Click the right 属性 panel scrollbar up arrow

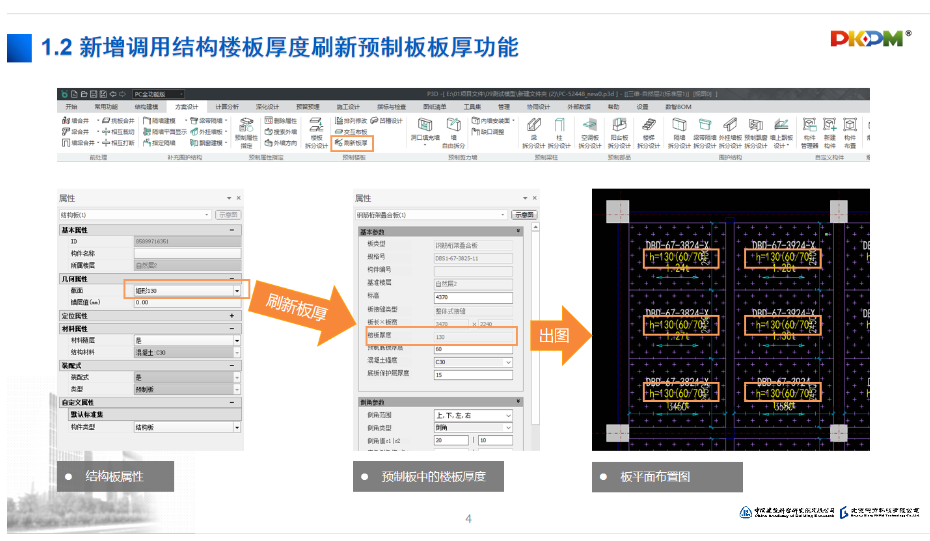point(535,228)
